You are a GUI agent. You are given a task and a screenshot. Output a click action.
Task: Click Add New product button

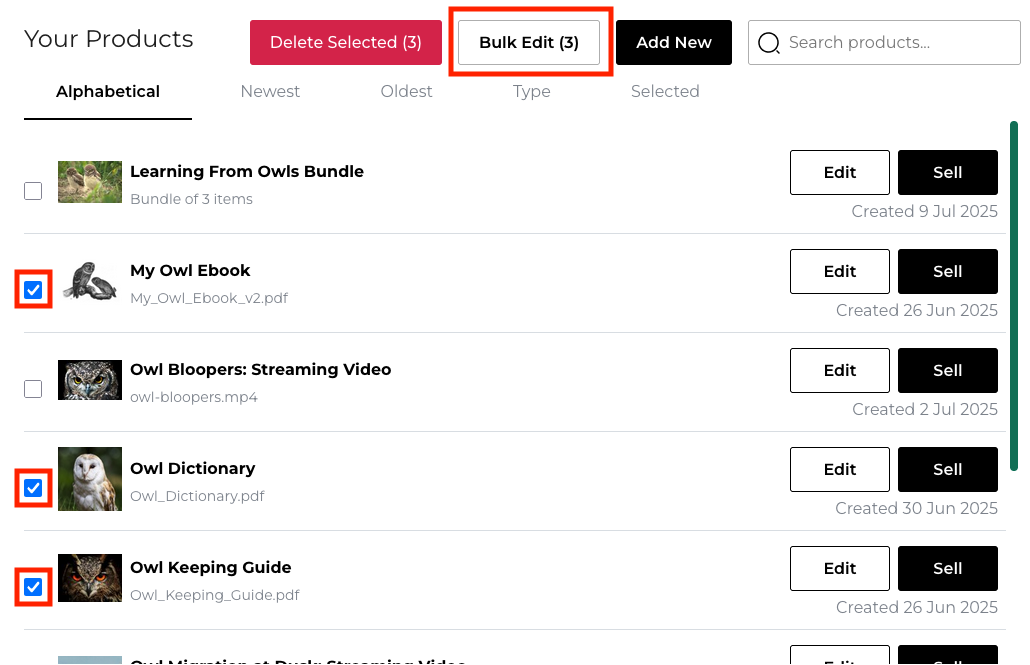point(674,43)
